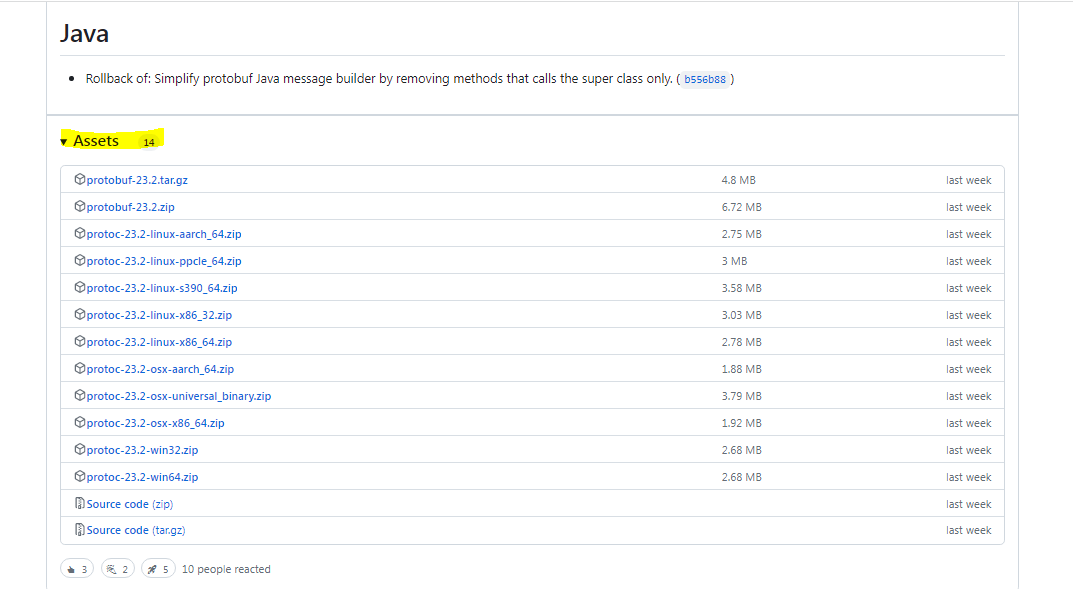Click '10 people reacted' text
Image resolution: width=1073 pixels, height=589 pixels.
(x=226, y=569)
